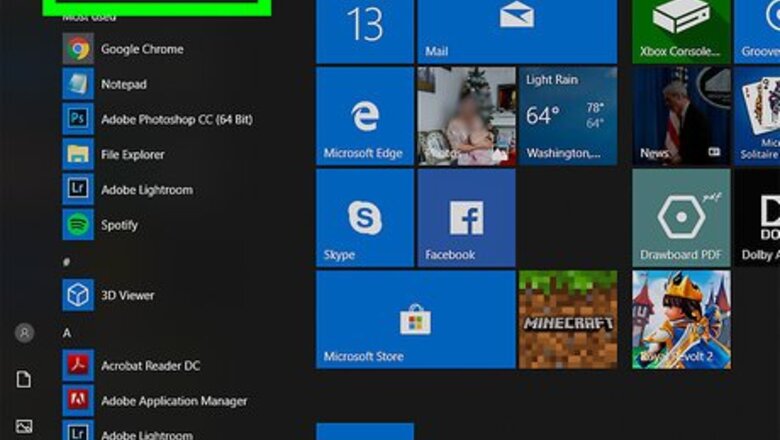Open the Microsoft Store tile
Image resolution: width=780 pixels, height=440 pixels.
(416, 319)
